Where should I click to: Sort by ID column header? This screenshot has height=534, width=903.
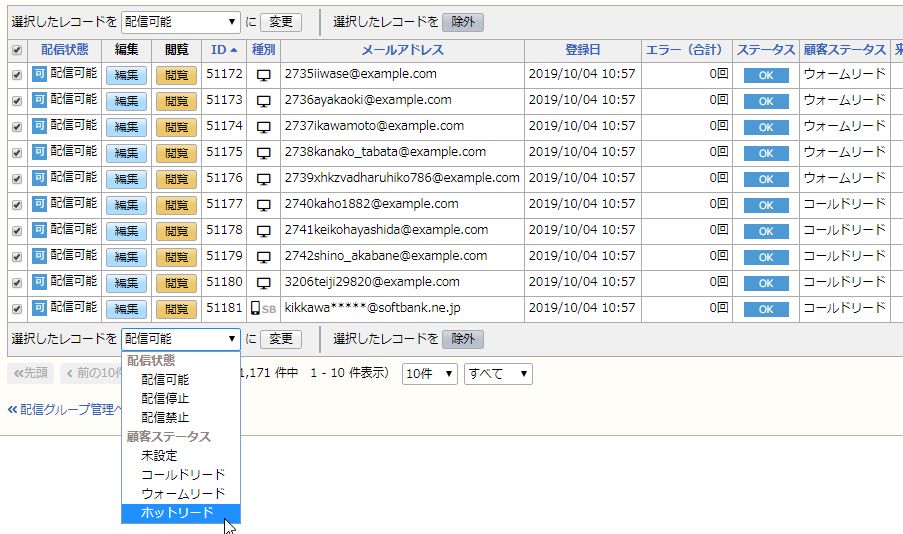coord(224,50)
